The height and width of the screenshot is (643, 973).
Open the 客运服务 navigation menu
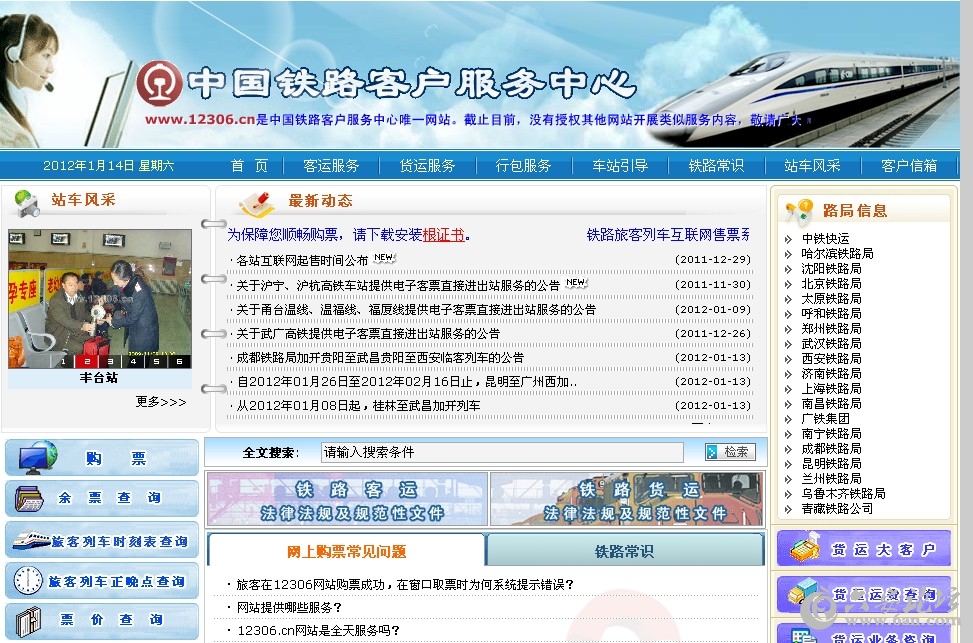331,166
